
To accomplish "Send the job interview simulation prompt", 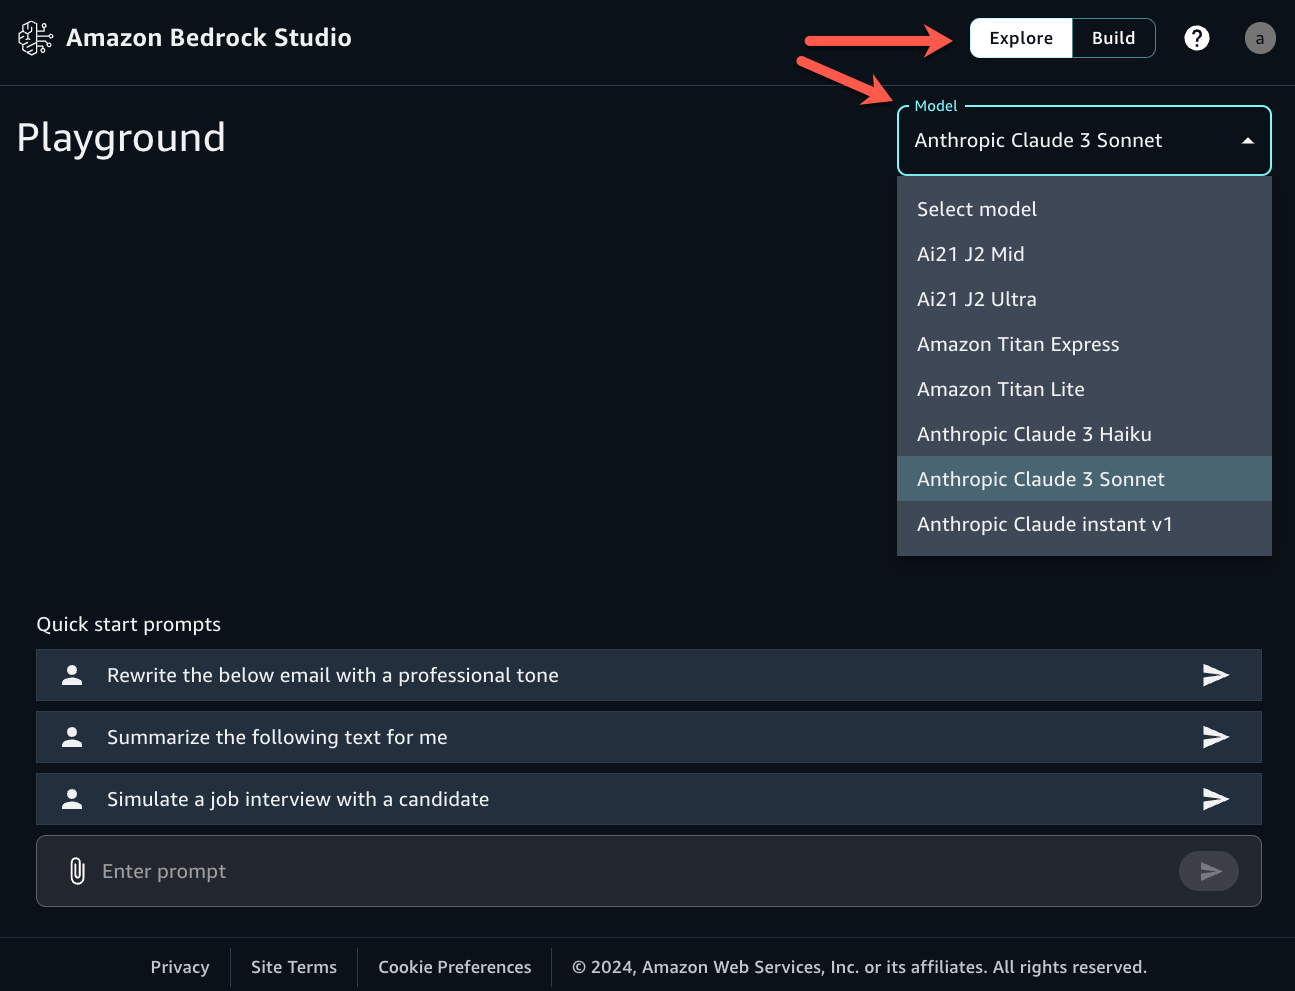I will (1216, 799).
